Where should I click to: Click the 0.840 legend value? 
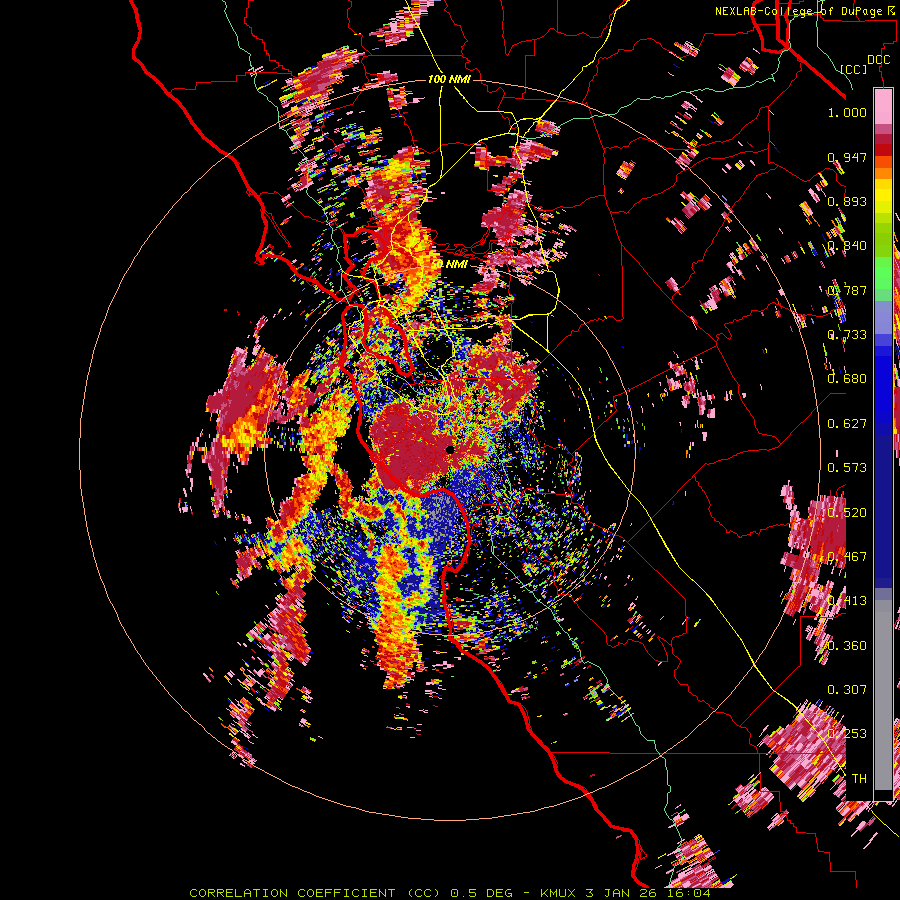click(847, 246)
